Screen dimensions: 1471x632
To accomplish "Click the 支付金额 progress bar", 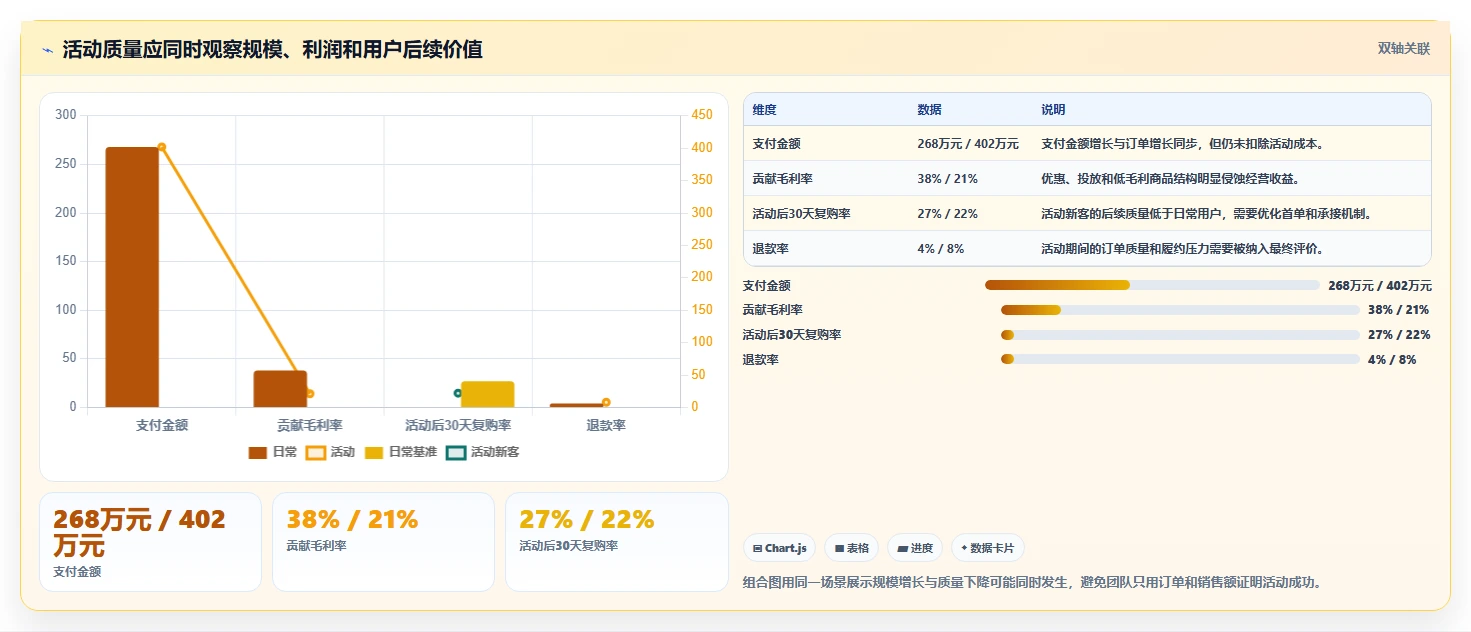I will (1152, 285).
